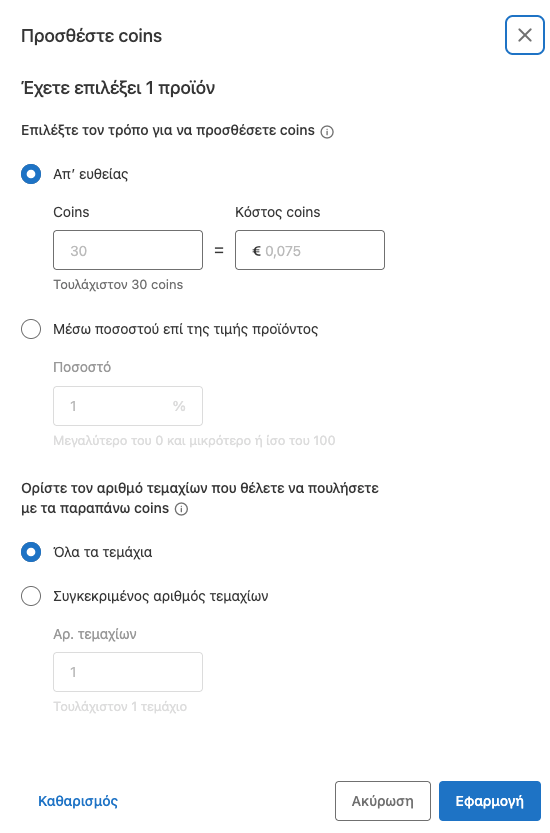550x833 pixels.
Task: Open info icon beside coin method prompt
Action: point(327,132)
